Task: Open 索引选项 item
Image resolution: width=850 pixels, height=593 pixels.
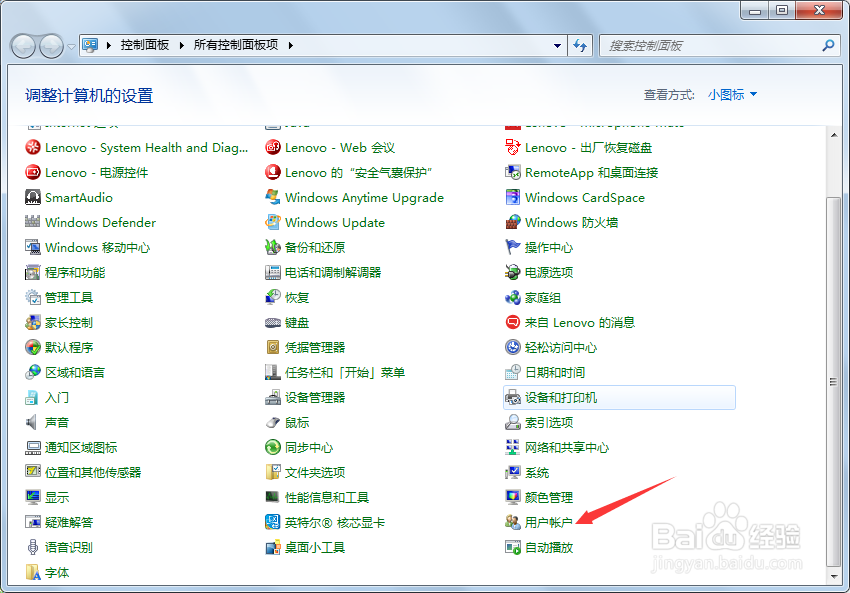Action: tap(539, 422)
